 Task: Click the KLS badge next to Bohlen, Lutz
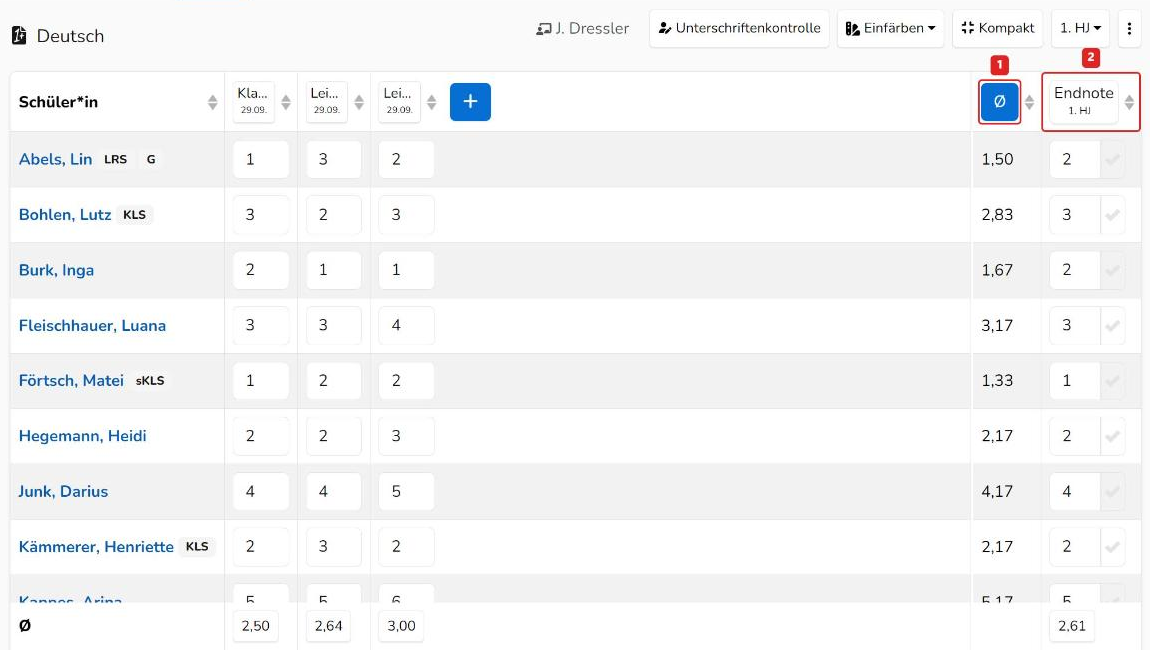pyautogui.click(x=134, y=215)
